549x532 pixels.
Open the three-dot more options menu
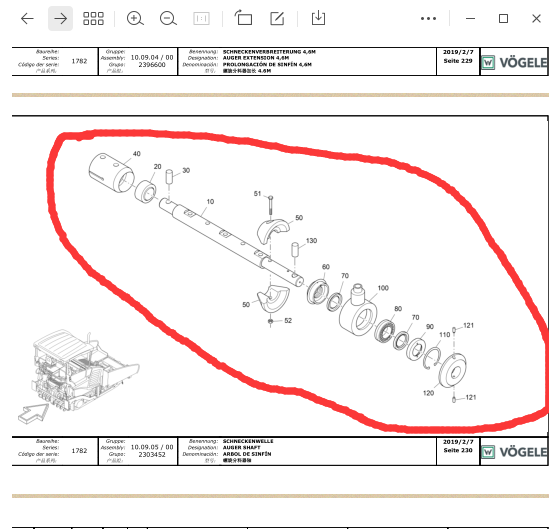[429, 19]
